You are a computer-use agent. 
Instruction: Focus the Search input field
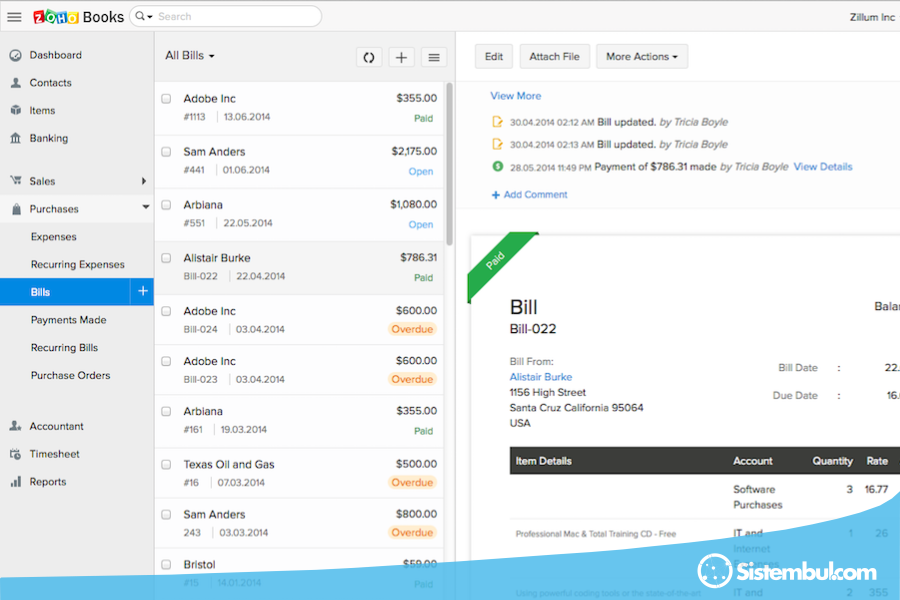[236, 17]
